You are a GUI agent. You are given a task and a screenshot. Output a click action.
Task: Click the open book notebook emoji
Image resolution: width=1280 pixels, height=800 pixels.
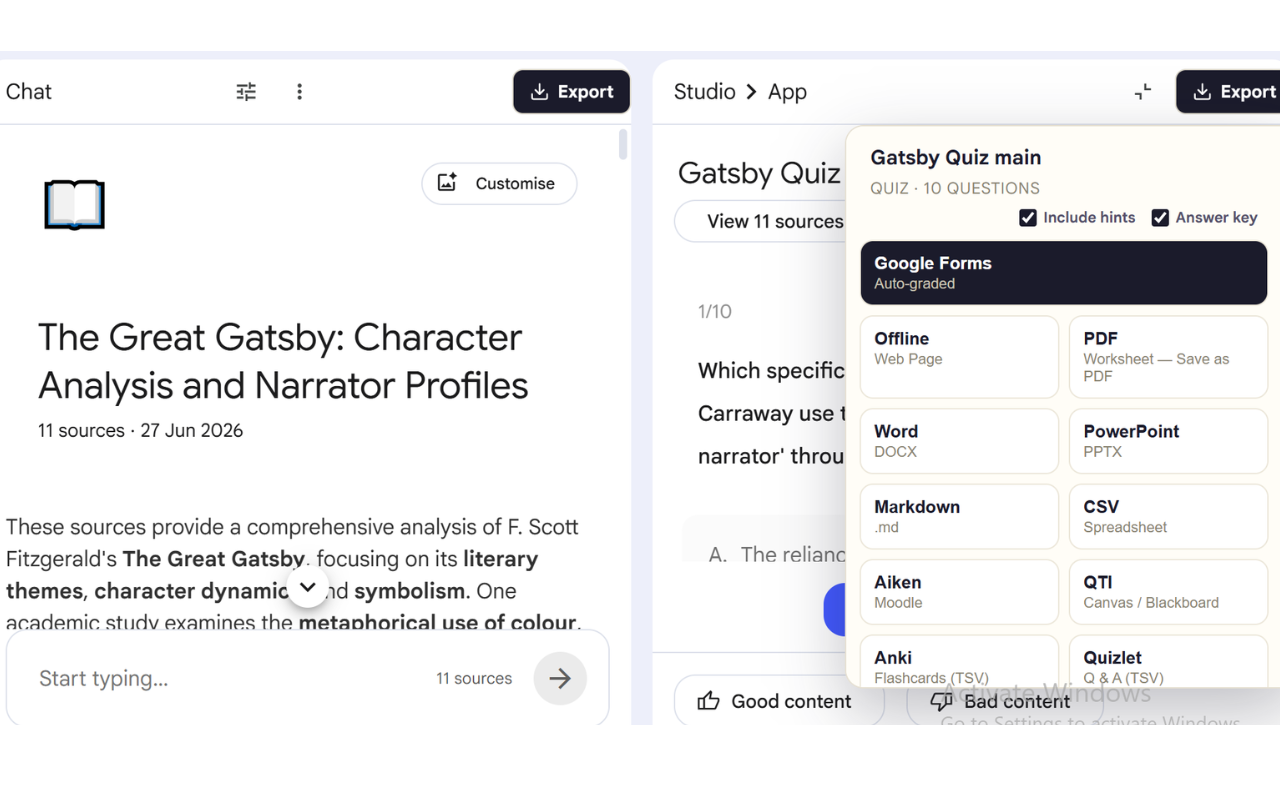tap(74, 205)
